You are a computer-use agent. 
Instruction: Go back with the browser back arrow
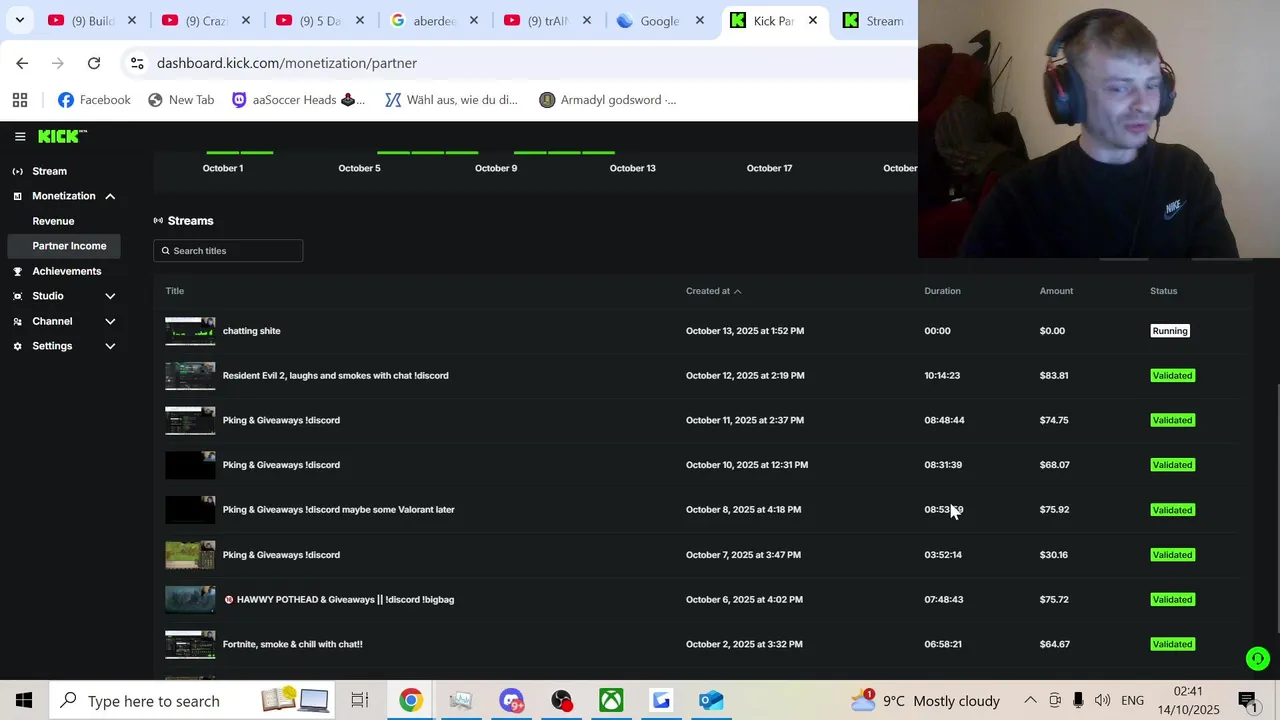(x=22, y=63)
